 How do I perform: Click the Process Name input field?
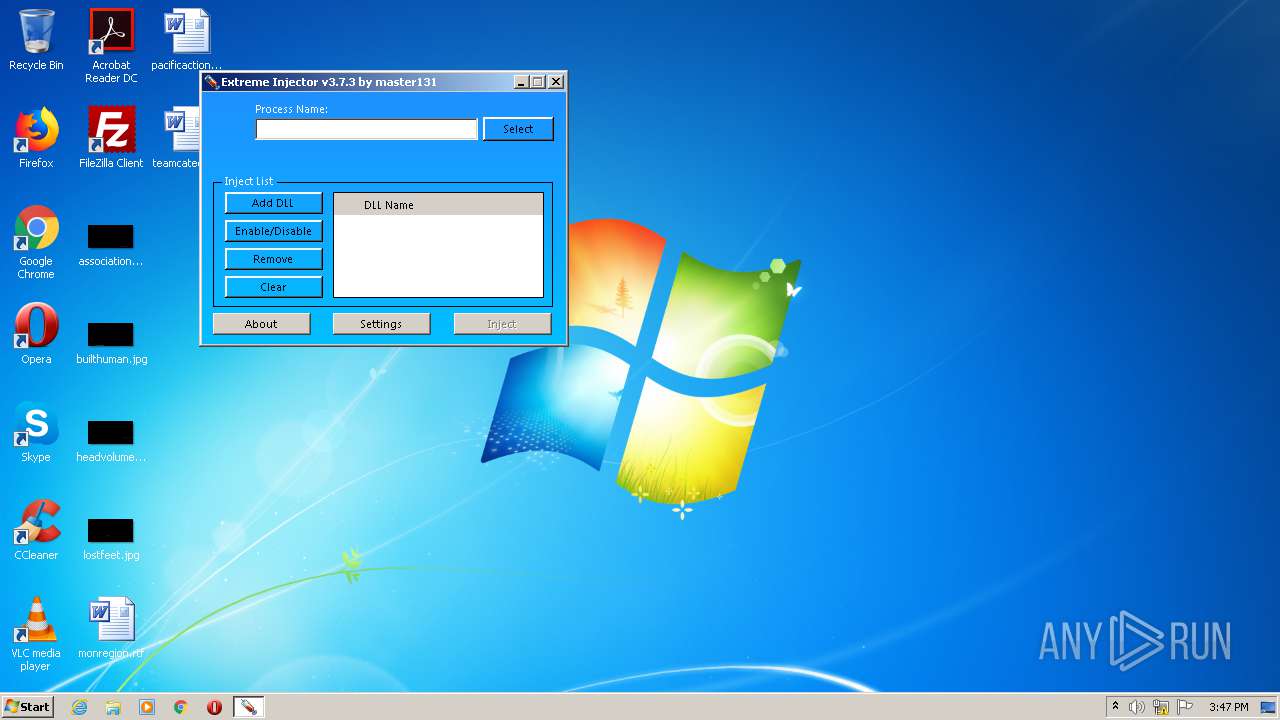click(x=366, y=129)
